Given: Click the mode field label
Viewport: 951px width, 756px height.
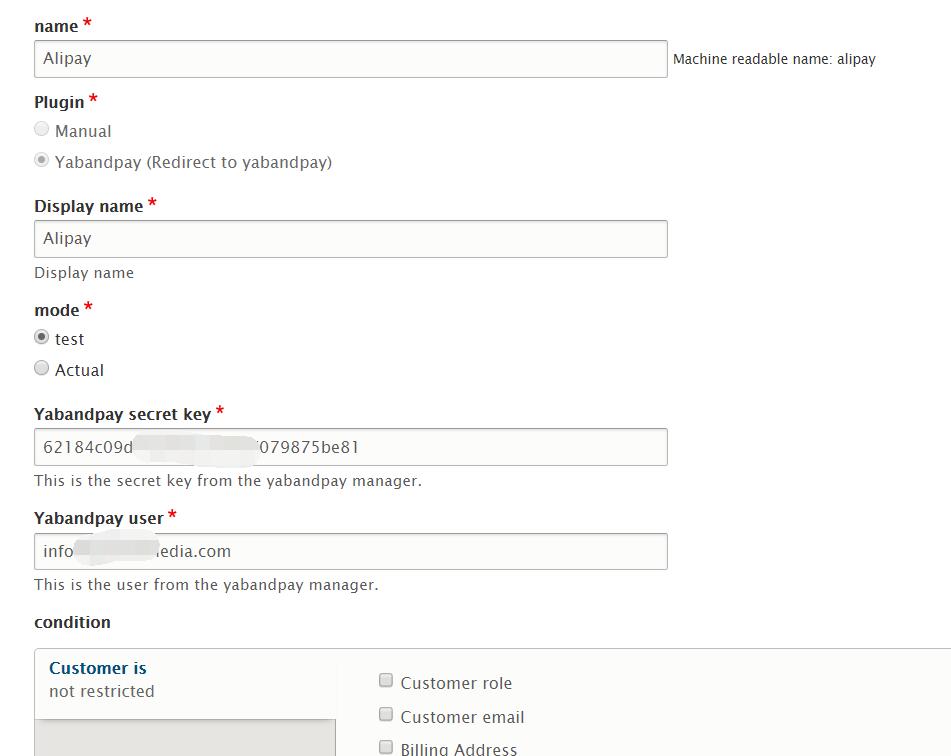Looking at the screenshot, I should point(56,310).
